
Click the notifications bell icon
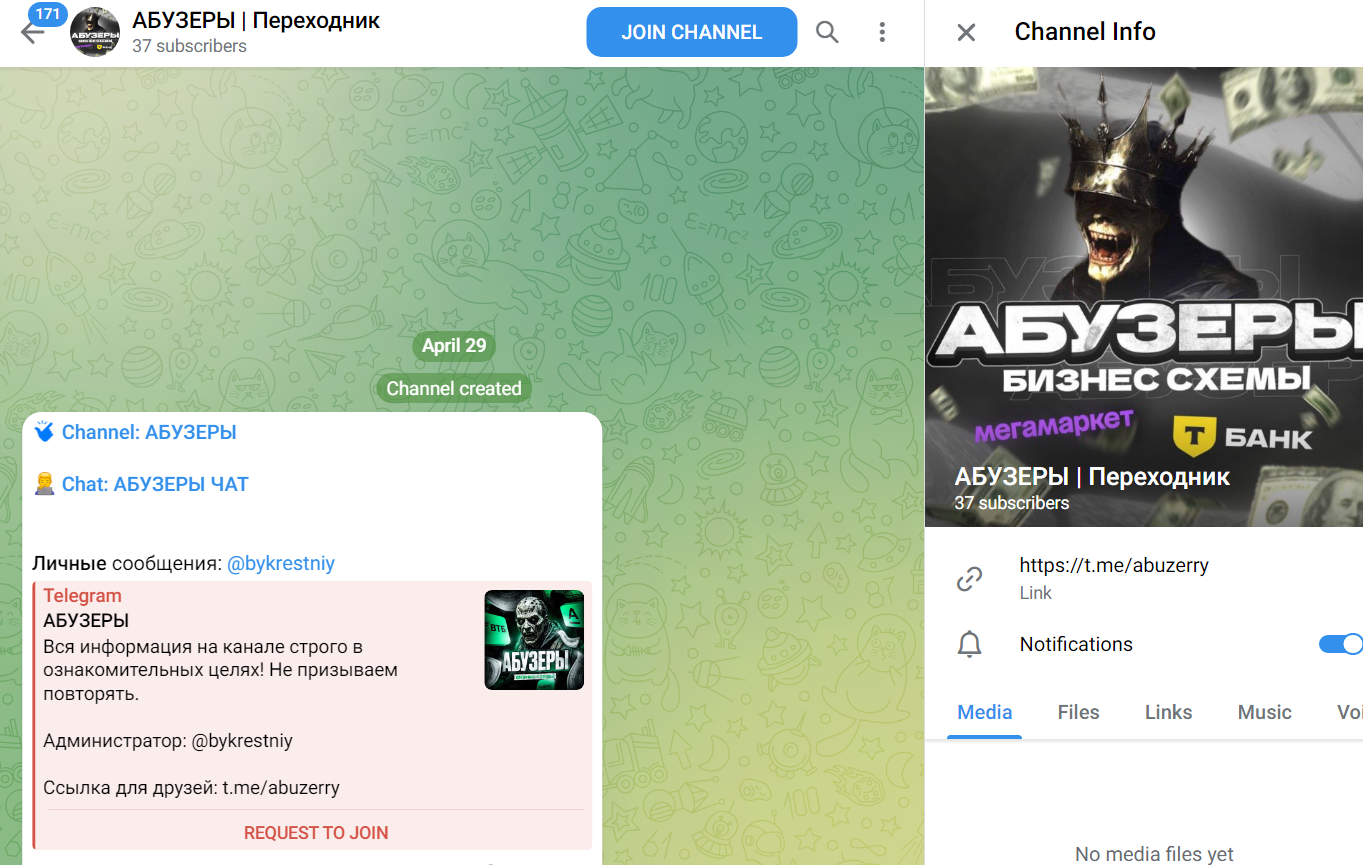click(969, 645)
